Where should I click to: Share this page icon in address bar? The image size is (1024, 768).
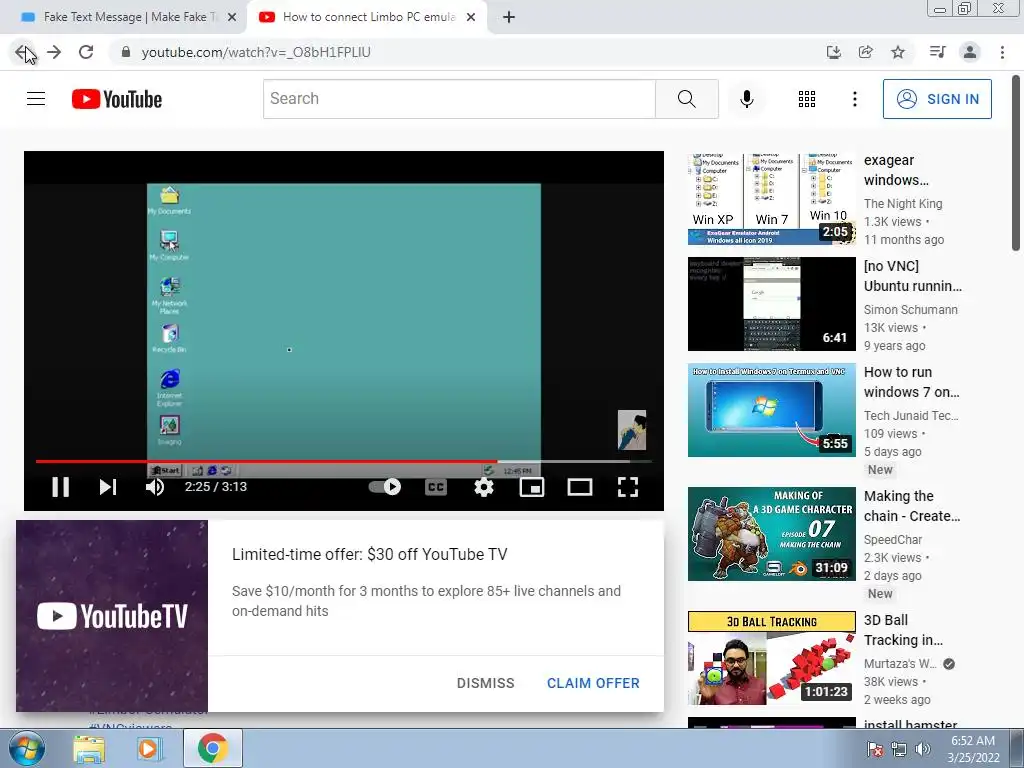[x=866, y=52]
